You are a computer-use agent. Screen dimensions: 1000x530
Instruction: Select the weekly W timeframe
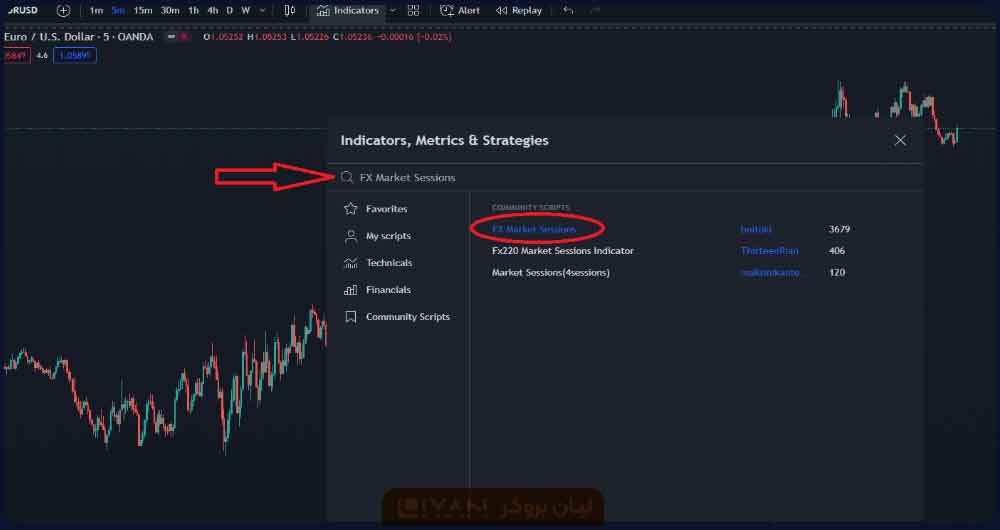(x=246, y=10)
